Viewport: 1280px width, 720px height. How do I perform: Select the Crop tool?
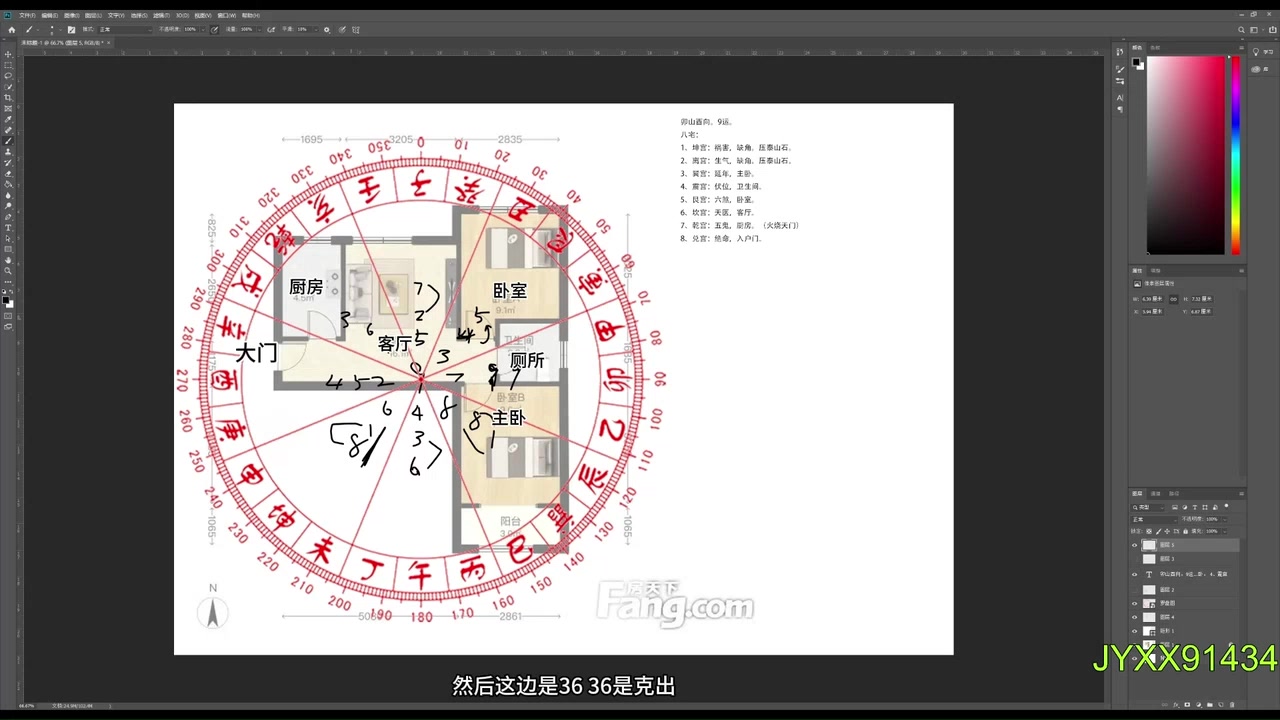(x=8, y=97)
